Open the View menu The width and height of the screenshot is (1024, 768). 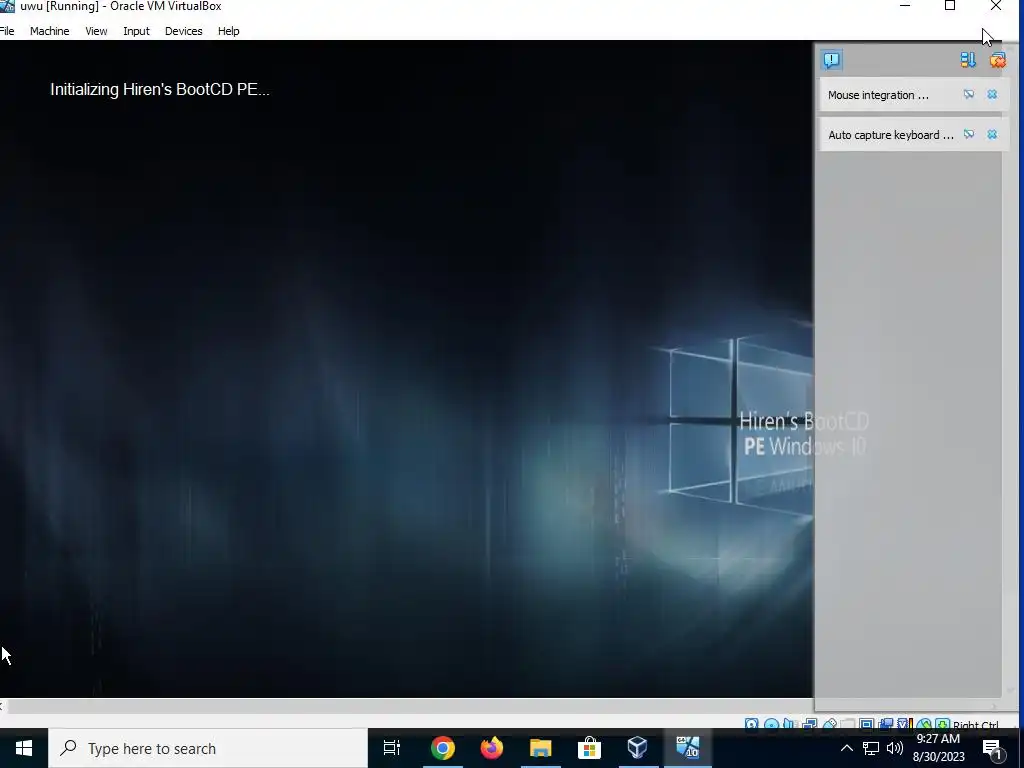pyautogui.click(x=96, y=31)
